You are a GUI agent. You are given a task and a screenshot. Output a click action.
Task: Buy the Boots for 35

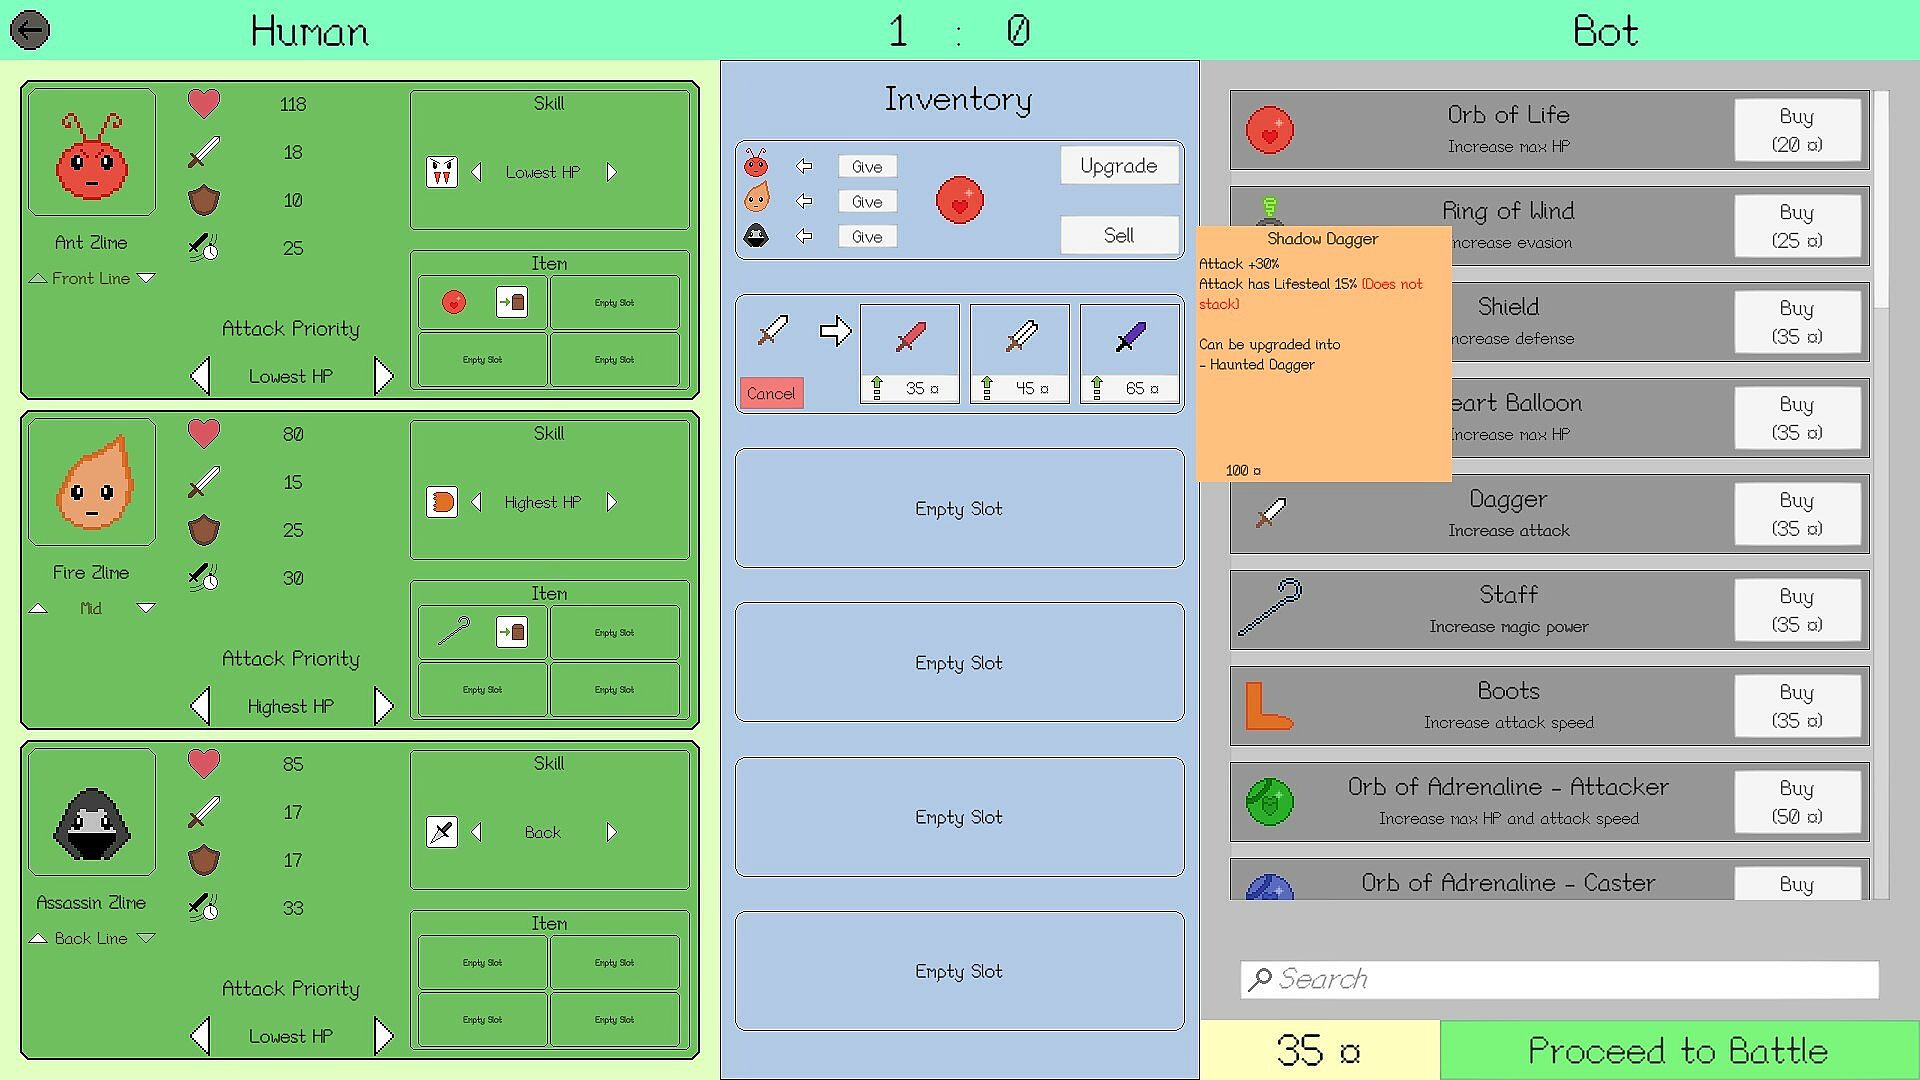pyautogui.click(x=1796, y=706)
